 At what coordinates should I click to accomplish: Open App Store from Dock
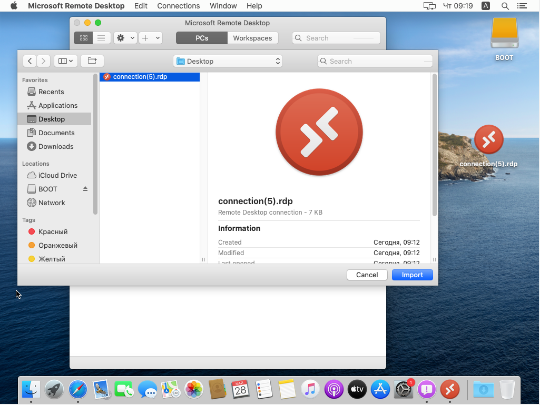click(380, 390)
